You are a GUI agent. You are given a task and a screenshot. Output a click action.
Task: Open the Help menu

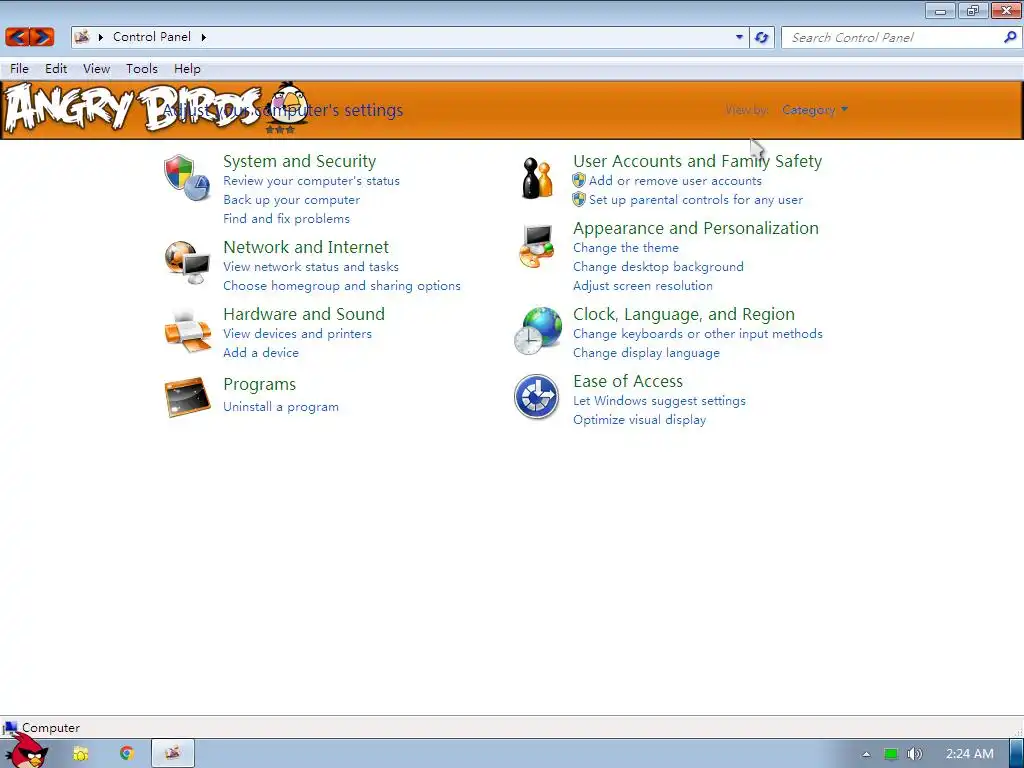(187, 69)
